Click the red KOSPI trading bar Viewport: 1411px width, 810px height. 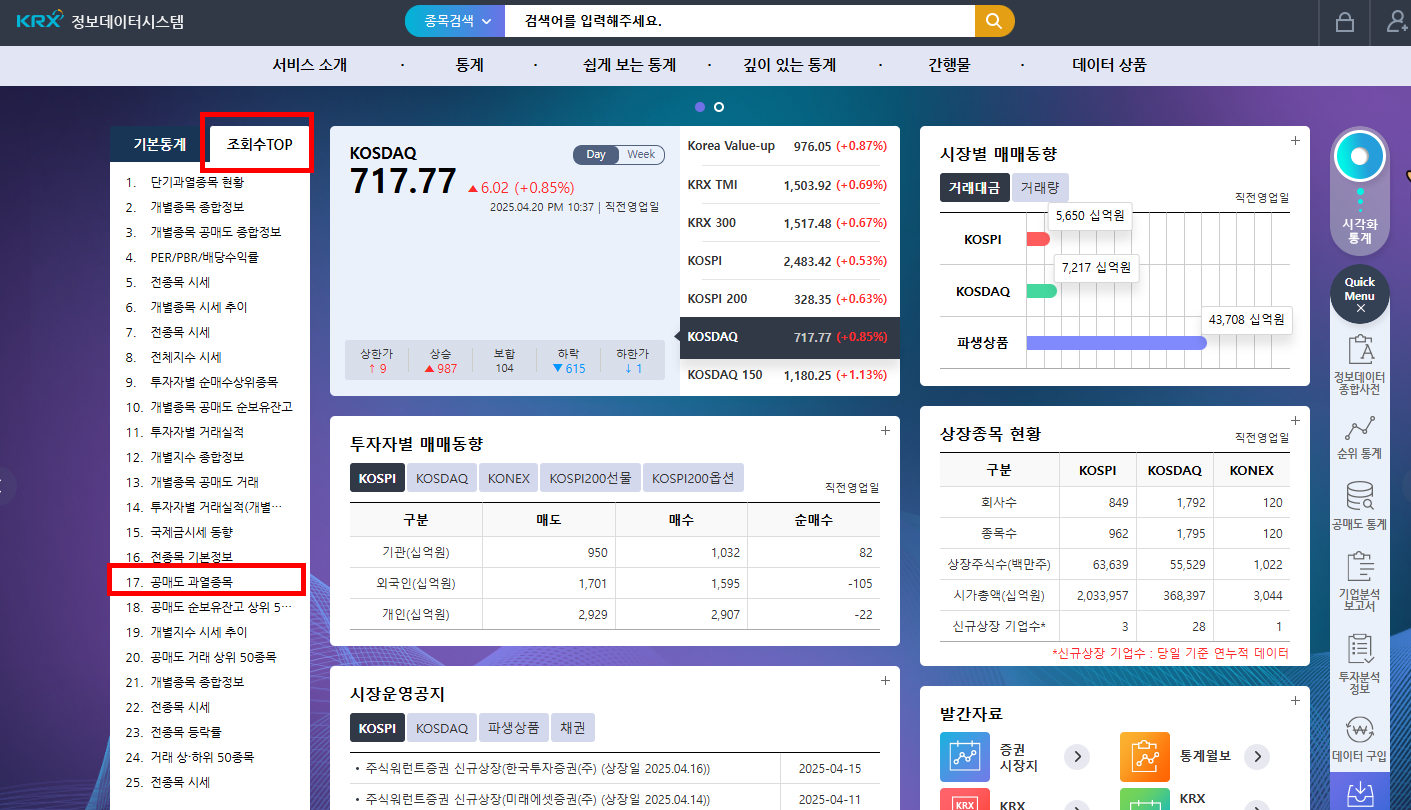(1038, 239)
